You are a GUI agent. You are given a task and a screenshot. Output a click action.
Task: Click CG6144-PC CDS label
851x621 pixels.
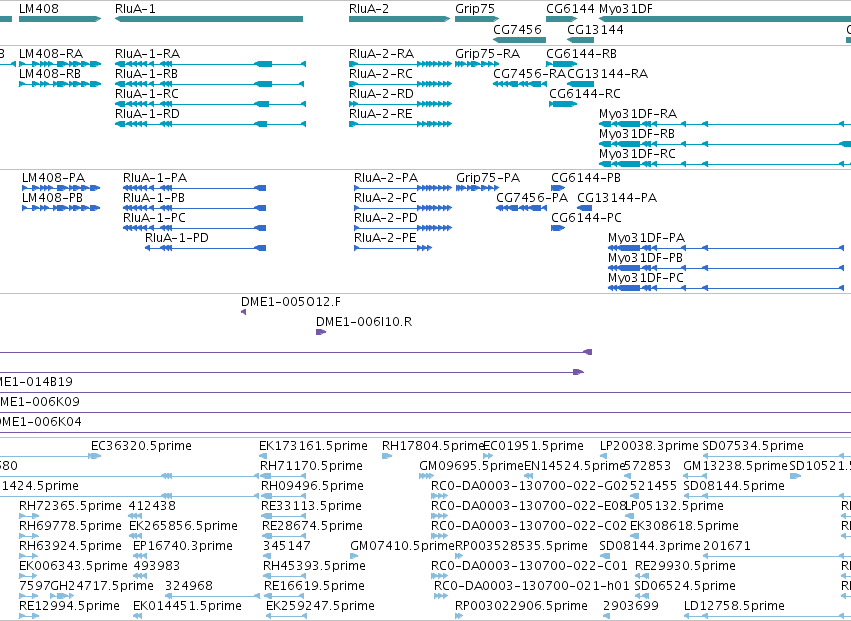586,218
